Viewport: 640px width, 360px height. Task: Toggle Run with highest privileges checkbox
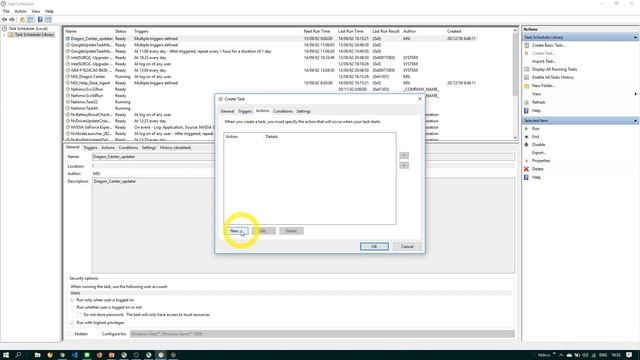point(72,323)
